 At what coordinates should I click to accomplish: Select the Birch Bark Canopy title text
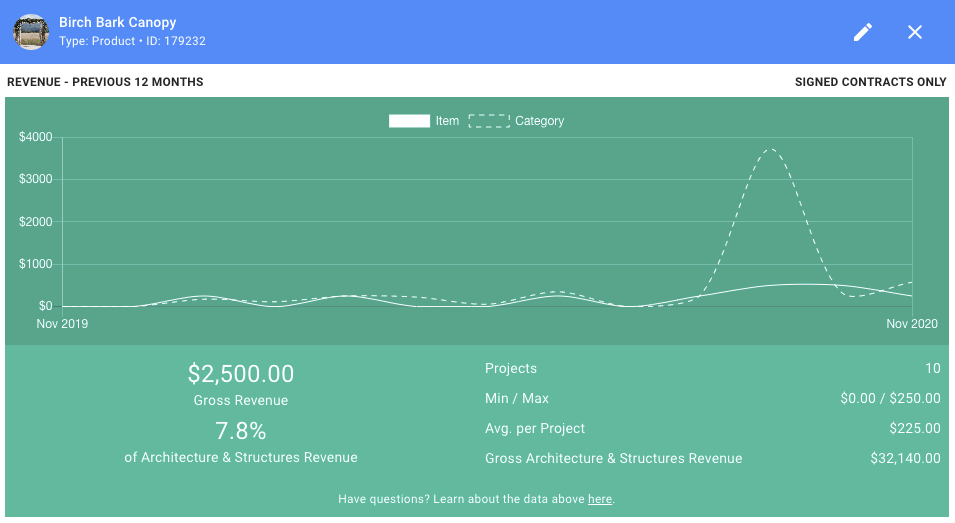tap(118, 23)
